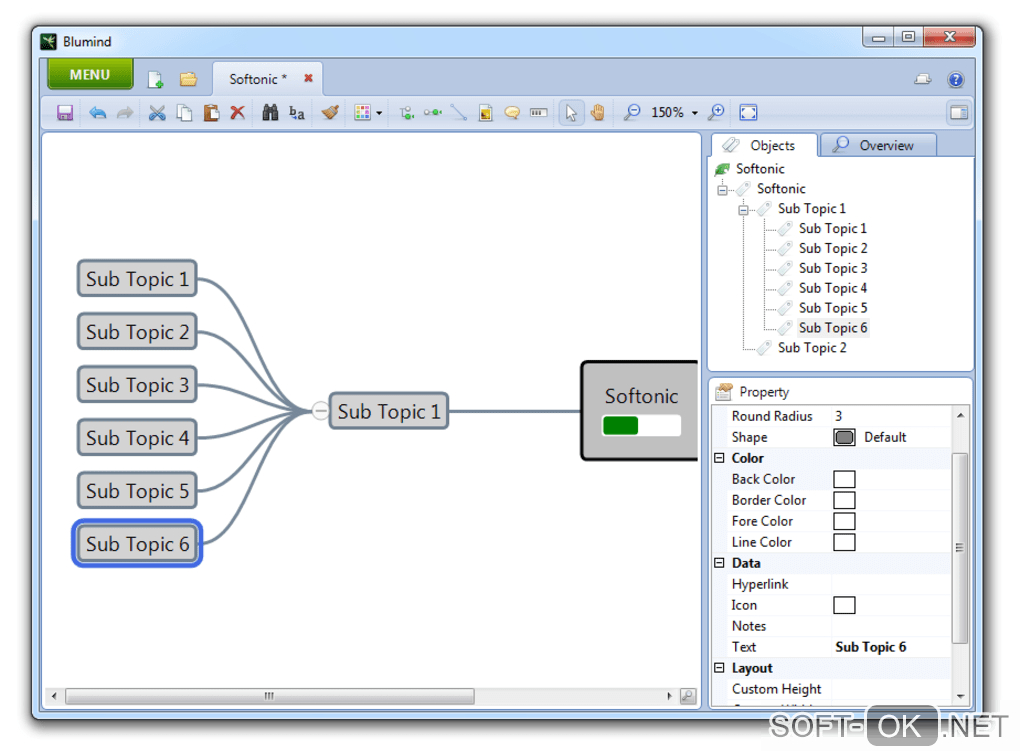Click the magnifier at scrollbar corner

[688, 696]
